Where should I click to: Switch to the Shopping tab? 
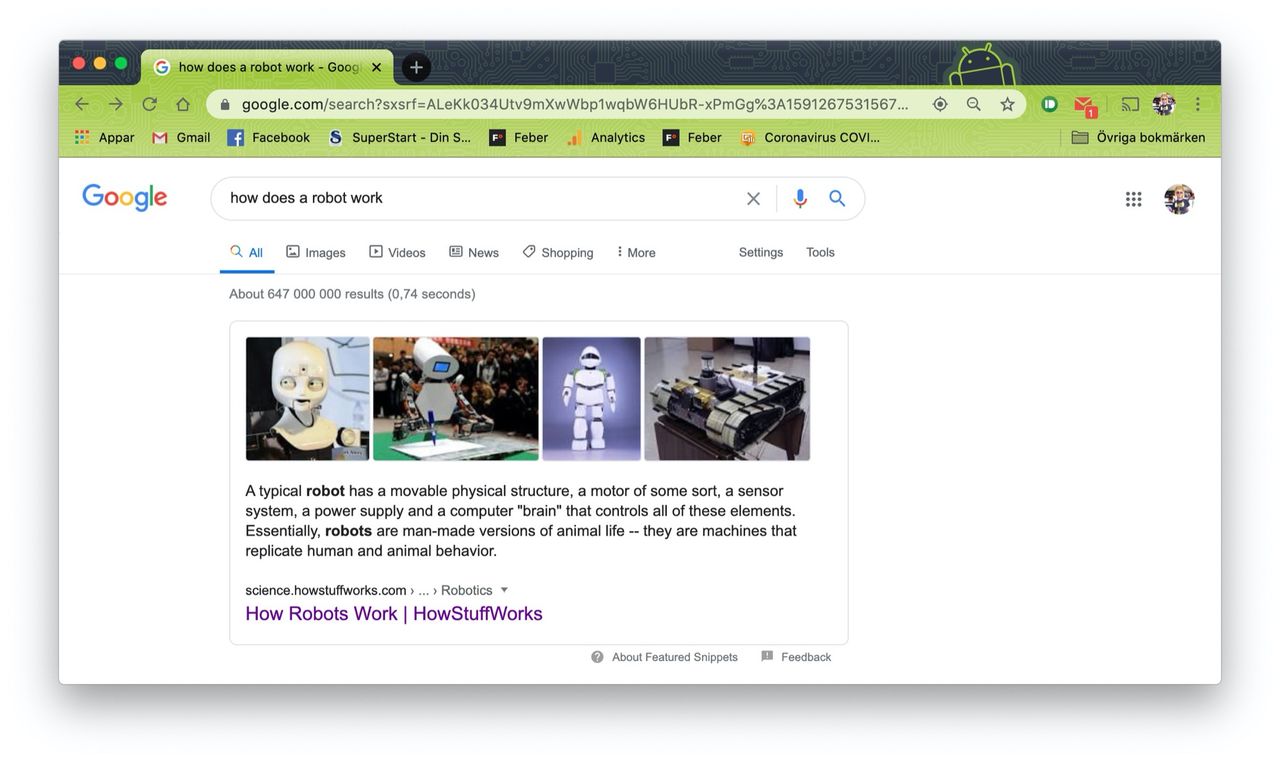click(x=558, y=252)
